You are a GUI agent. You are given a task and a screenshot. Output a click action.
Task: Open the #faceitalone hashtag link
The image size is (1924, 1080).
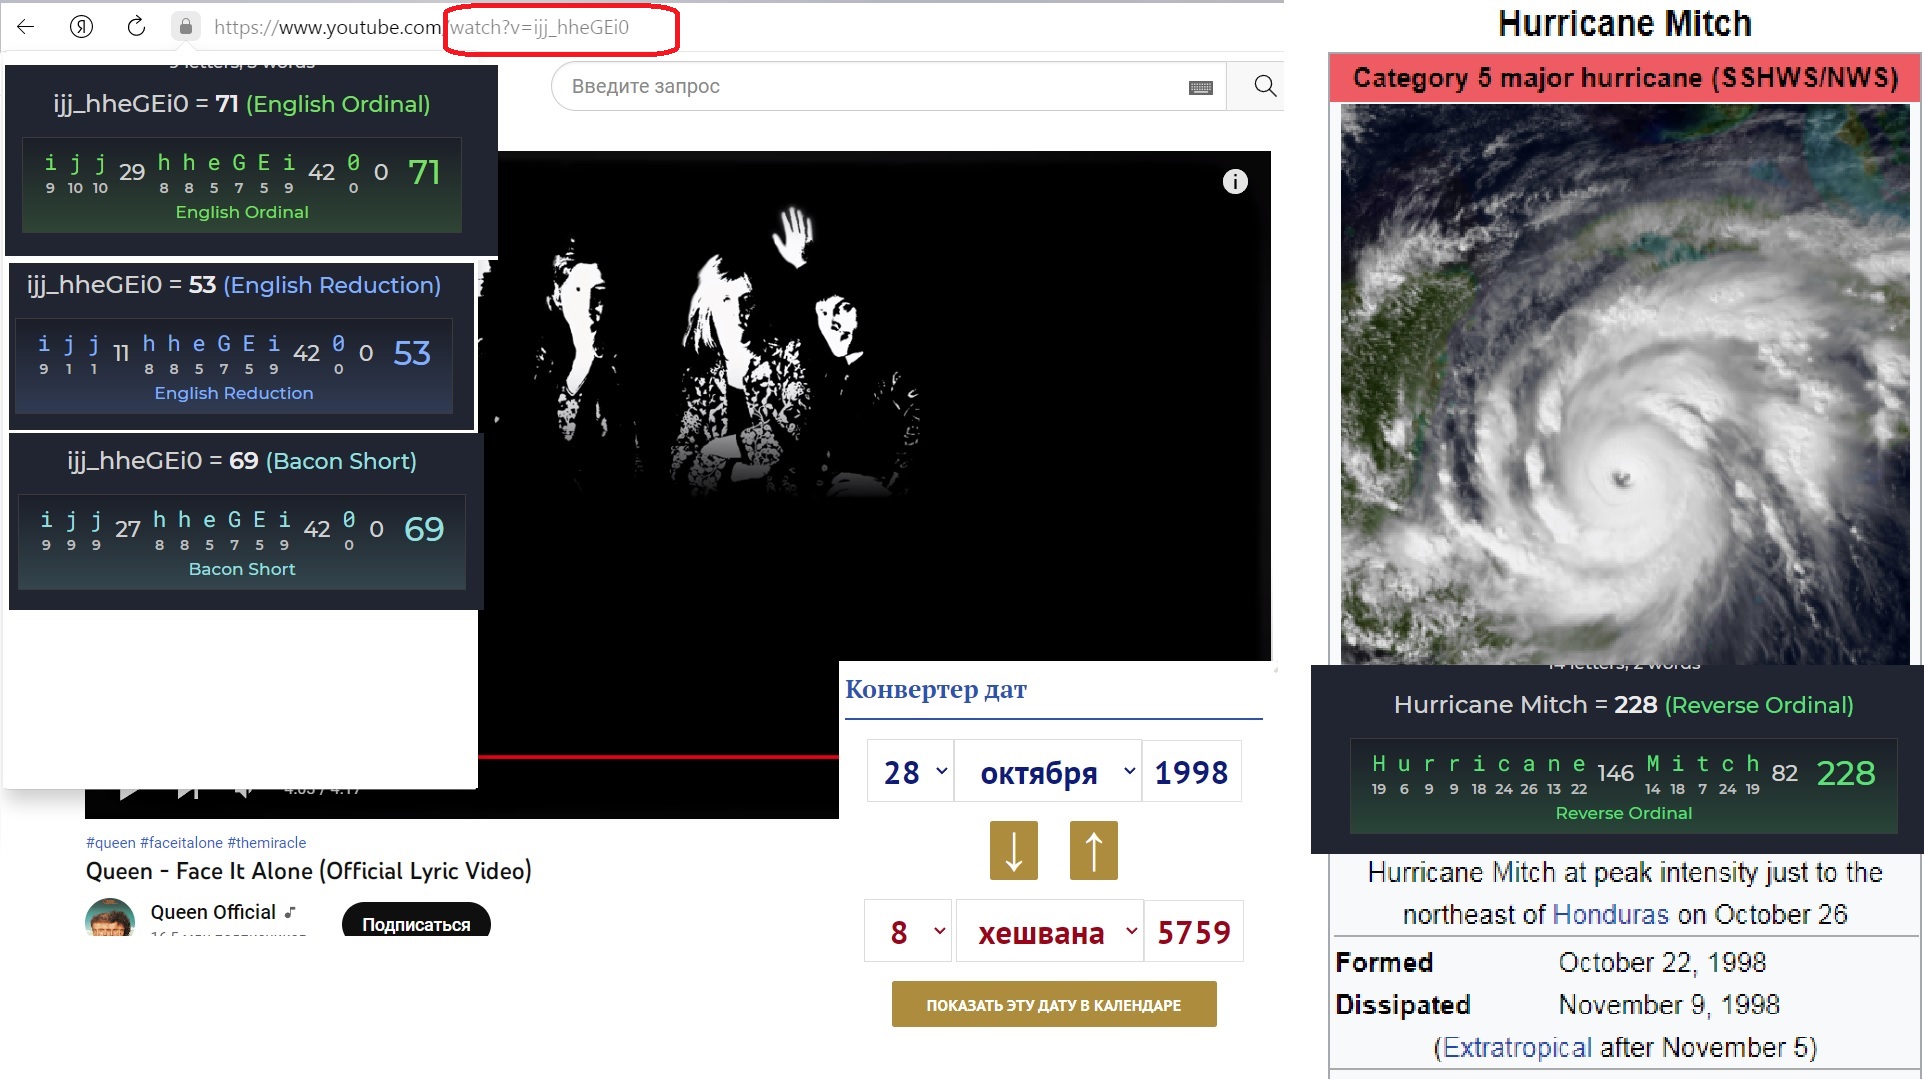click(181, 843)
